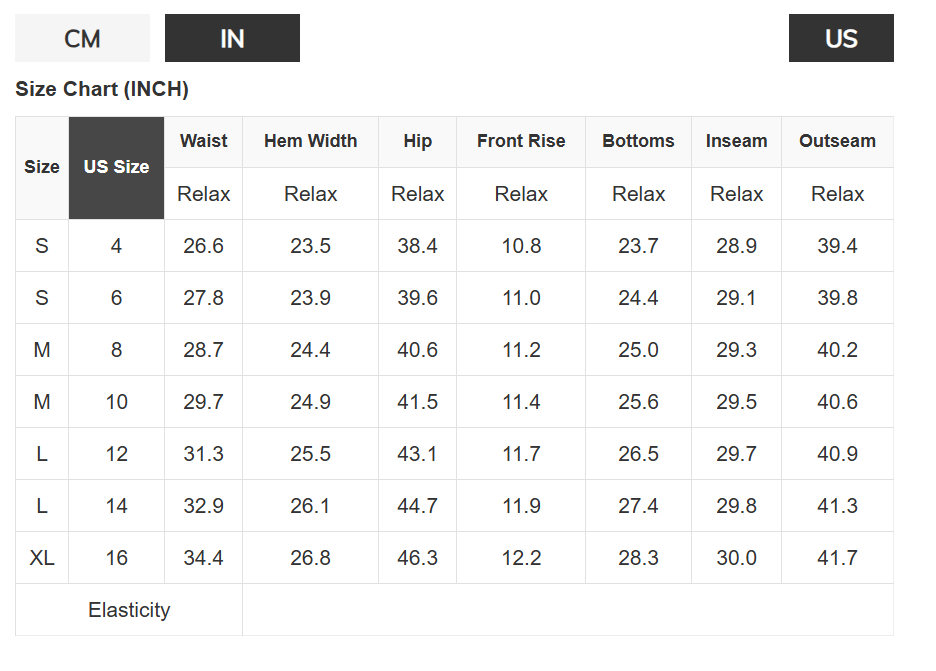Viewport: 936px width, 671px height.
Task: Select the Front Rise header
Action: tap(521, 141)
